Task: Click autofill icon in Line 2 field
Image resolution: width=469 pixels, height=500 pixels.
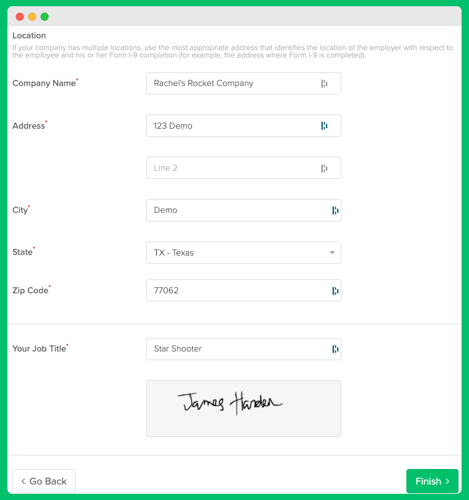Action: [324, 168]
